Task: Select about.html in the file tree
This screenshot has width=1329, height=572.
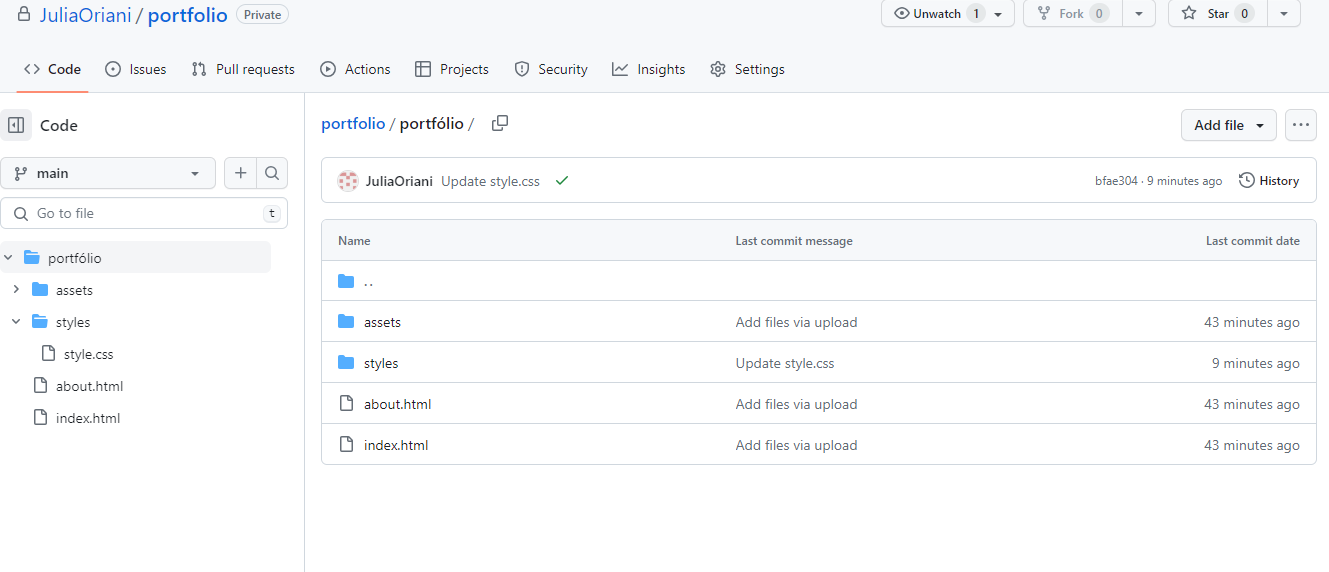Action: [90, 386]
